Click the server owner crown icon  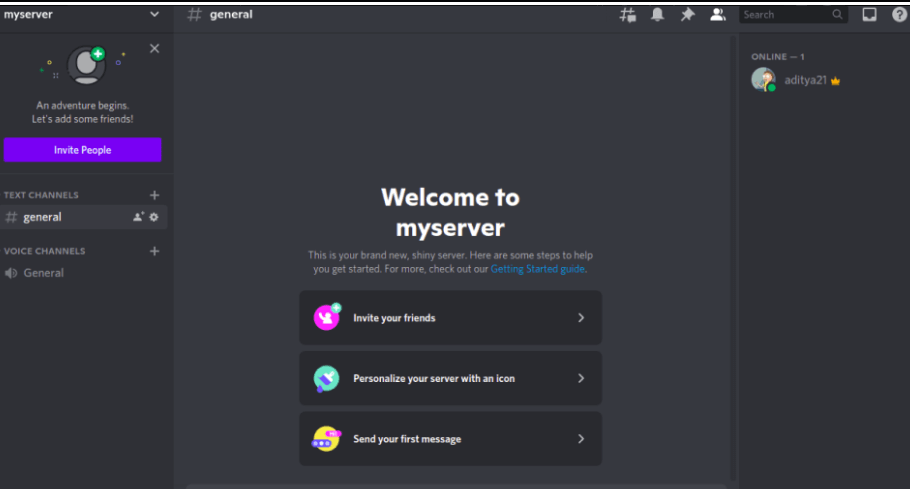[835, 81]
